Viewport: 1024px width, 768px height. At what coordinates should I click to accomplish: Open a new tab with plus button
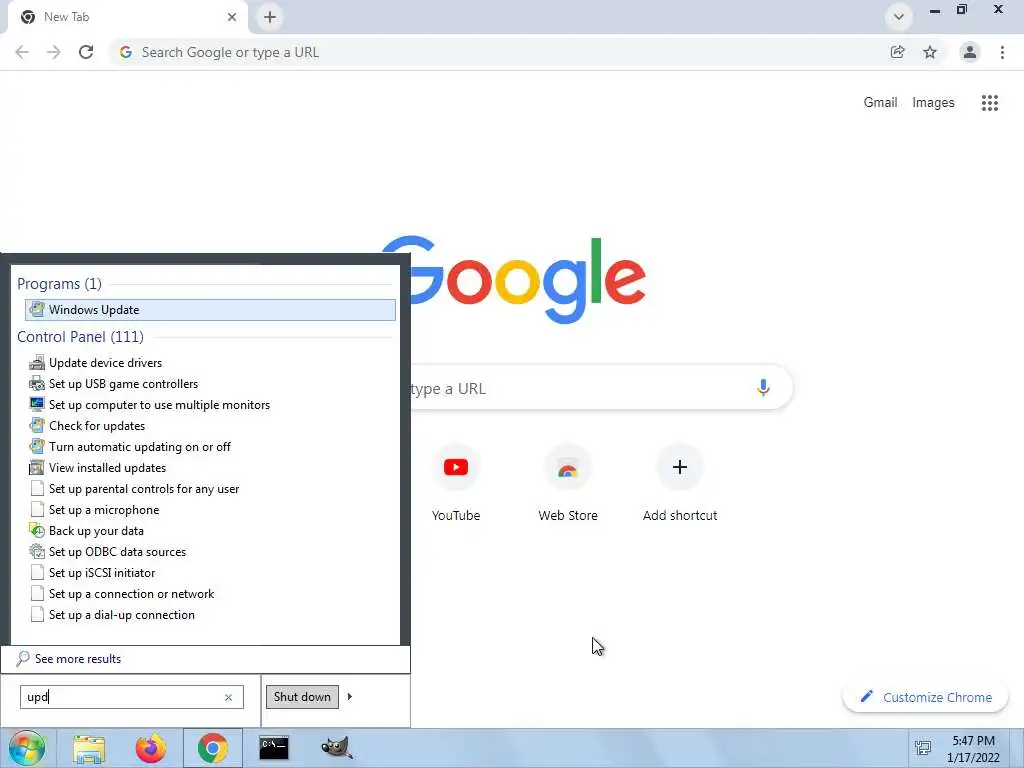click(270, 17)
